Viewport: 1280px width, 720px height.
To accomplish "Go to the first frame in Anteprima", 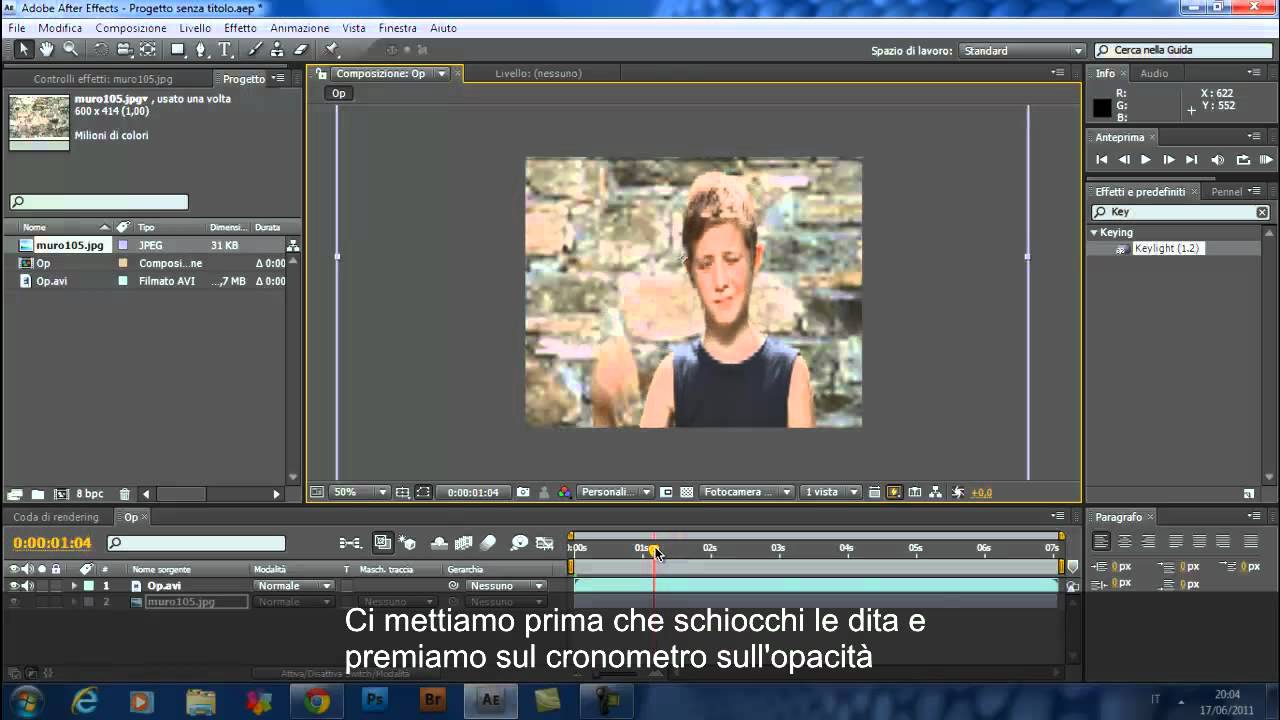I will coord(1102,160).
